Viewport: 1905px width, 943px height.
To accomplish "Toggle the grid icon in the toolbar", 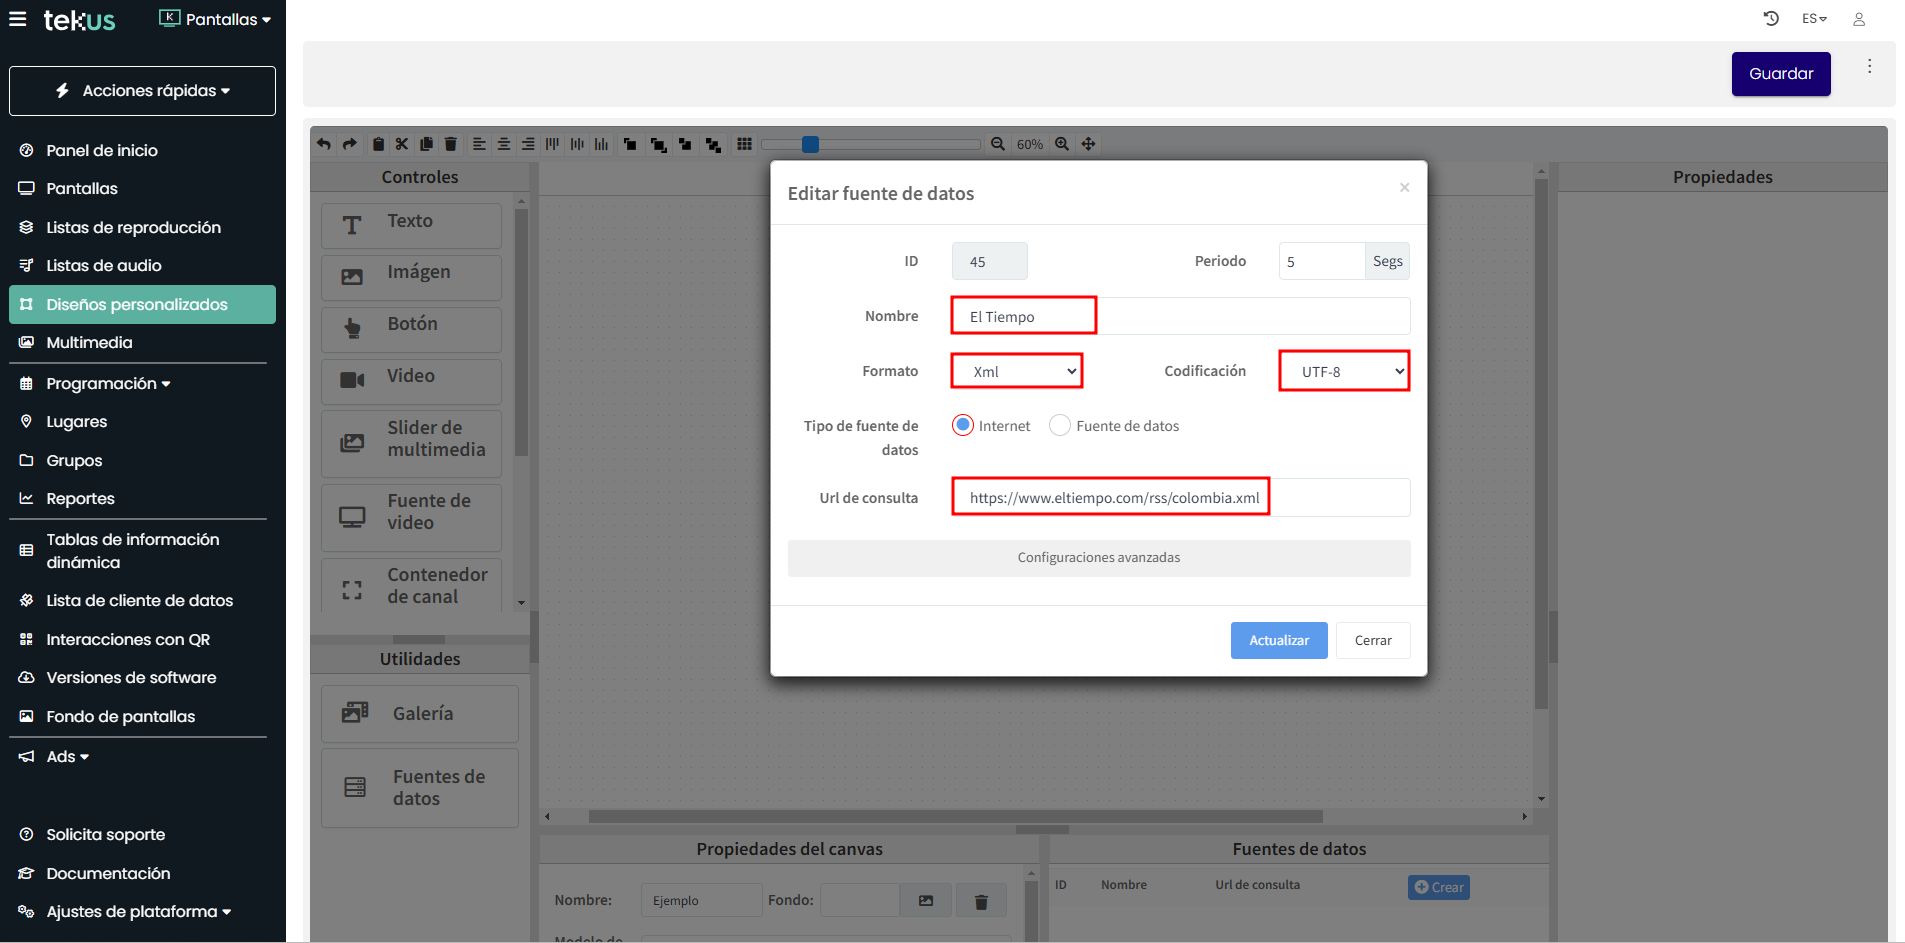I will coord(744,144).
